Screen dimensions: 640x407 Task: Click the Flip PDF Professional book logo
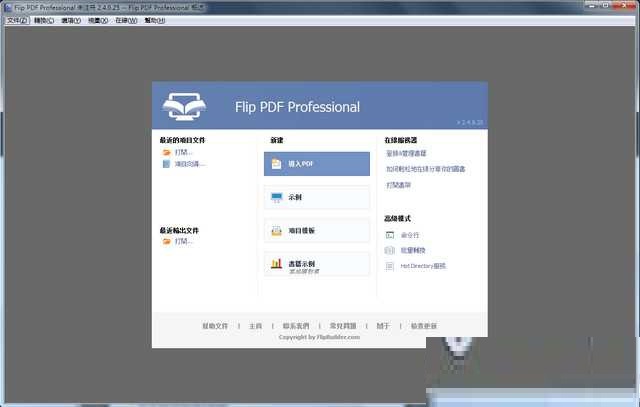coord(188,106)
